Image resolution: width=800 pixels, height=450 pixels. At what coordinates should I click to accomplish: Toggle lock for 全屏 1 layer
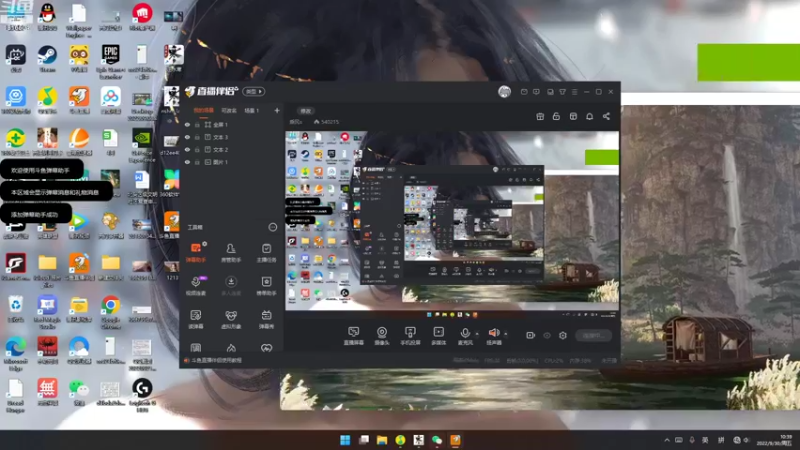click(197, 124)
